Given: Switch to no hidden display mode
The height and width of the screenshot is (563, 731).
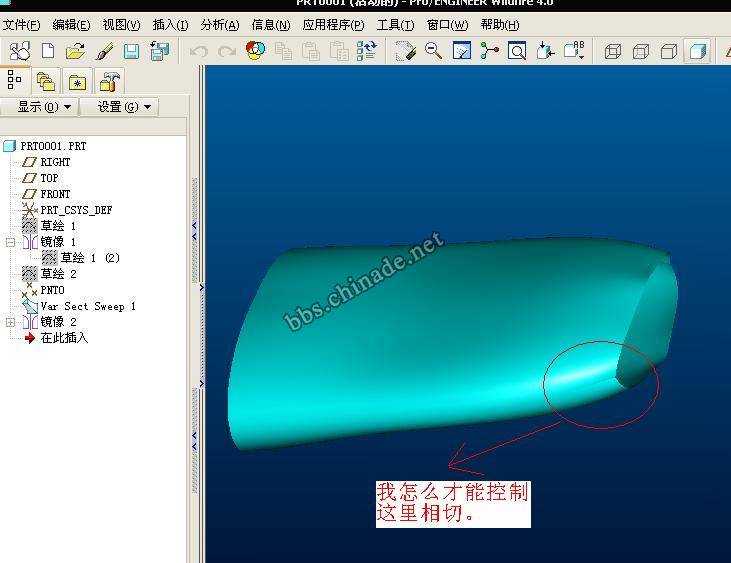Looking at the screenshot, I should click(669, 51).
